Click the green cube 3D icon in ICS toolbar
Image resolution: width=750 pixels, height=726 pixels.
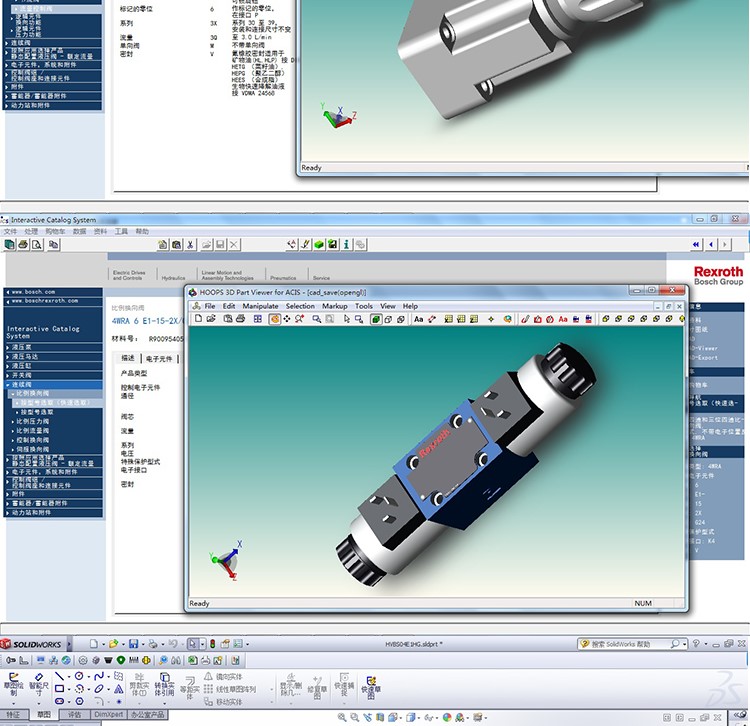coord(319,244)
